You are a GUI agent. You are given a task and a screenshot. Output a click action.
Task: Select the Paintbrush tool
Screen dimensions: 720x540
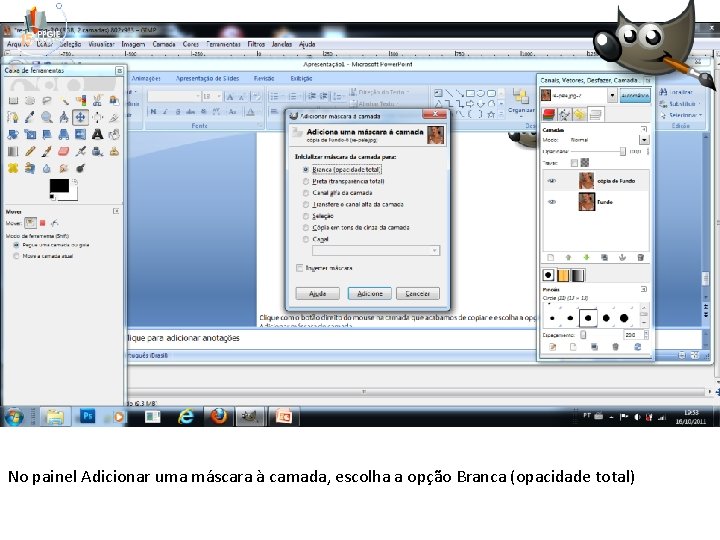click(46, 152)
